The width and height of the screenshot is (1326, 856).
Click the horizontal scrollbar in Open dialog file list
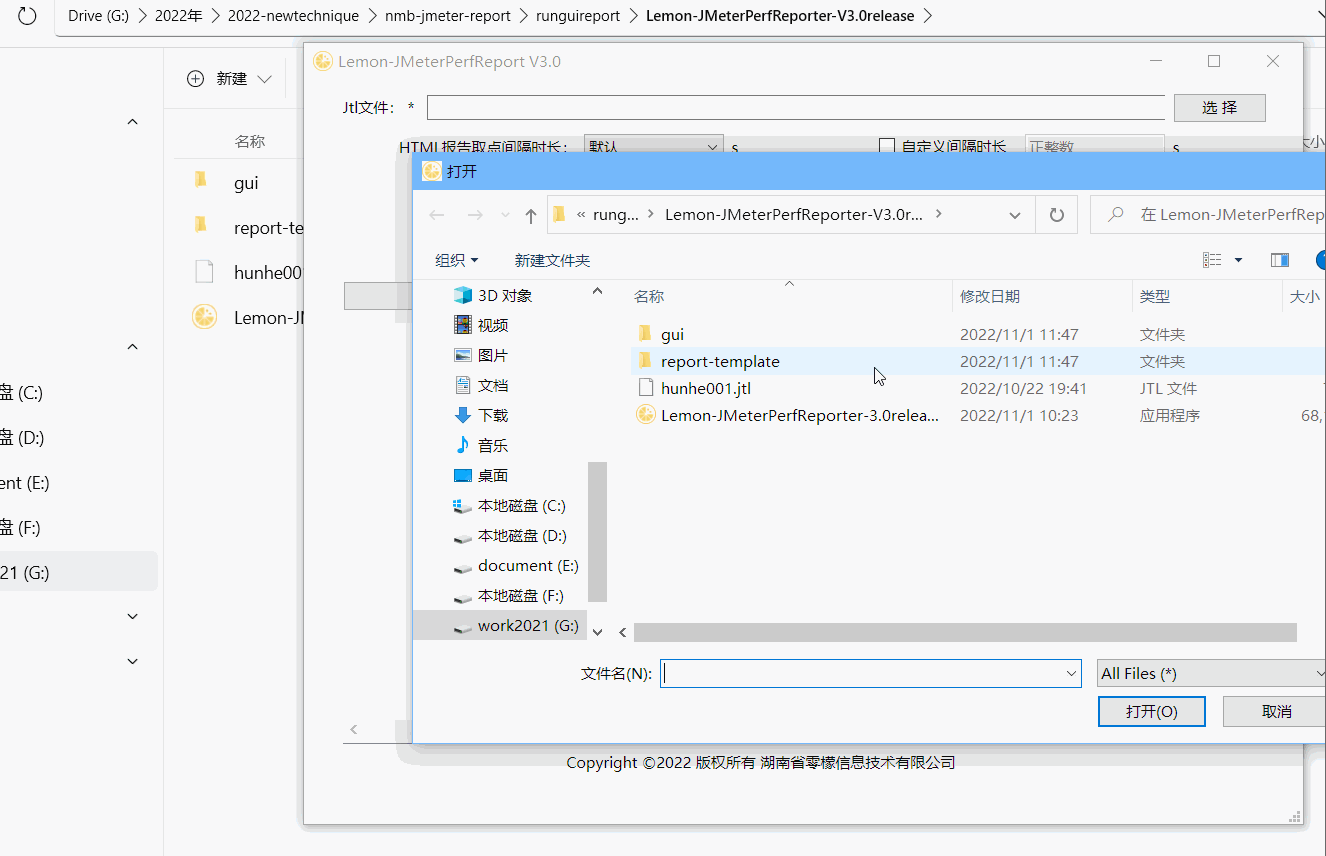coord(965,632)
